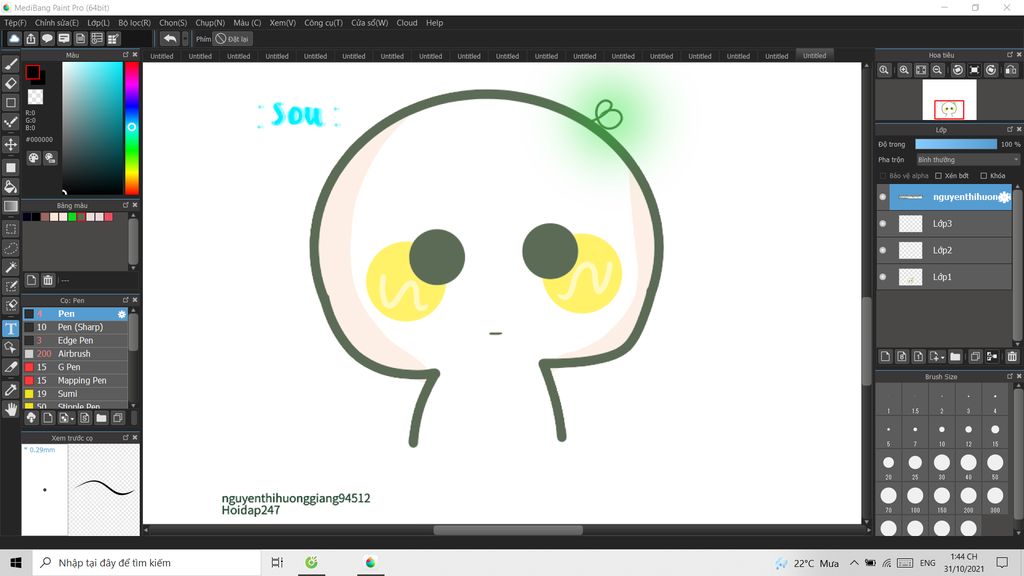Click the rainbow hue slider bar
The image size is (1024, 576).
coord(131,128)
